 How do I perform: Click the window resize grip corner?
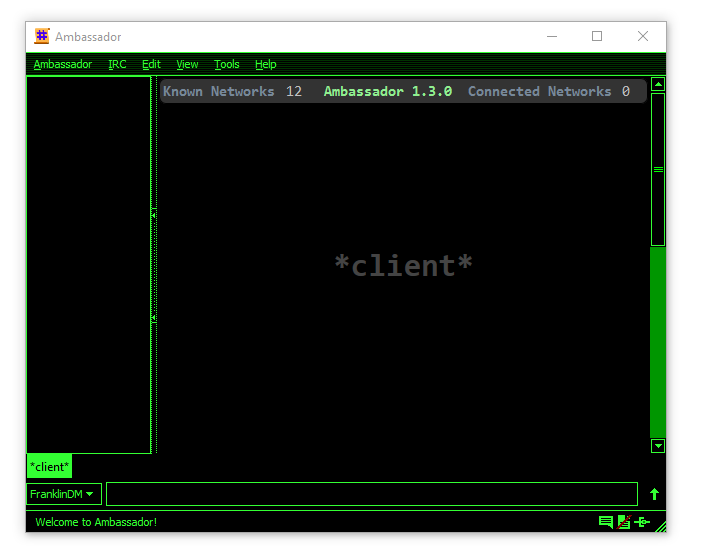coord(661,527)
